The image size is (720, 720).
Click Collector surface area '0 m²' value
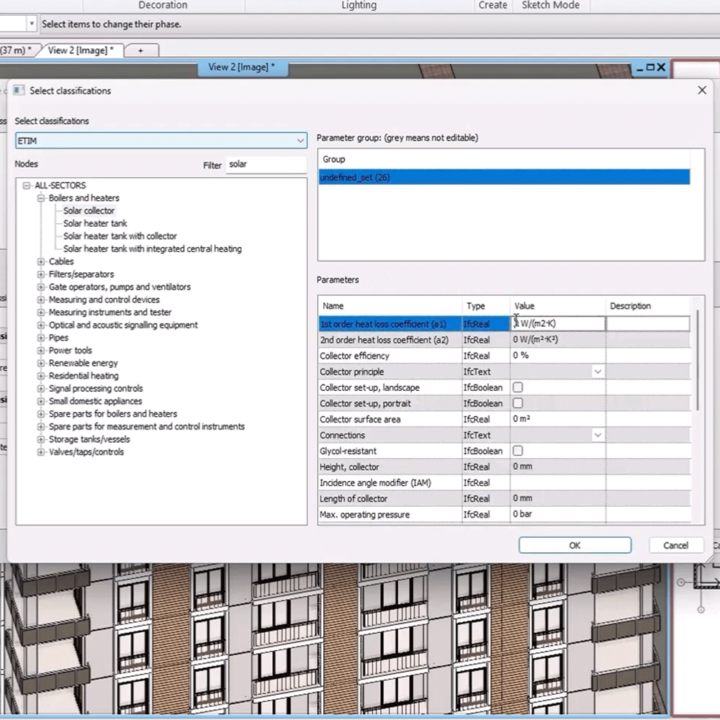coord(521,419)
